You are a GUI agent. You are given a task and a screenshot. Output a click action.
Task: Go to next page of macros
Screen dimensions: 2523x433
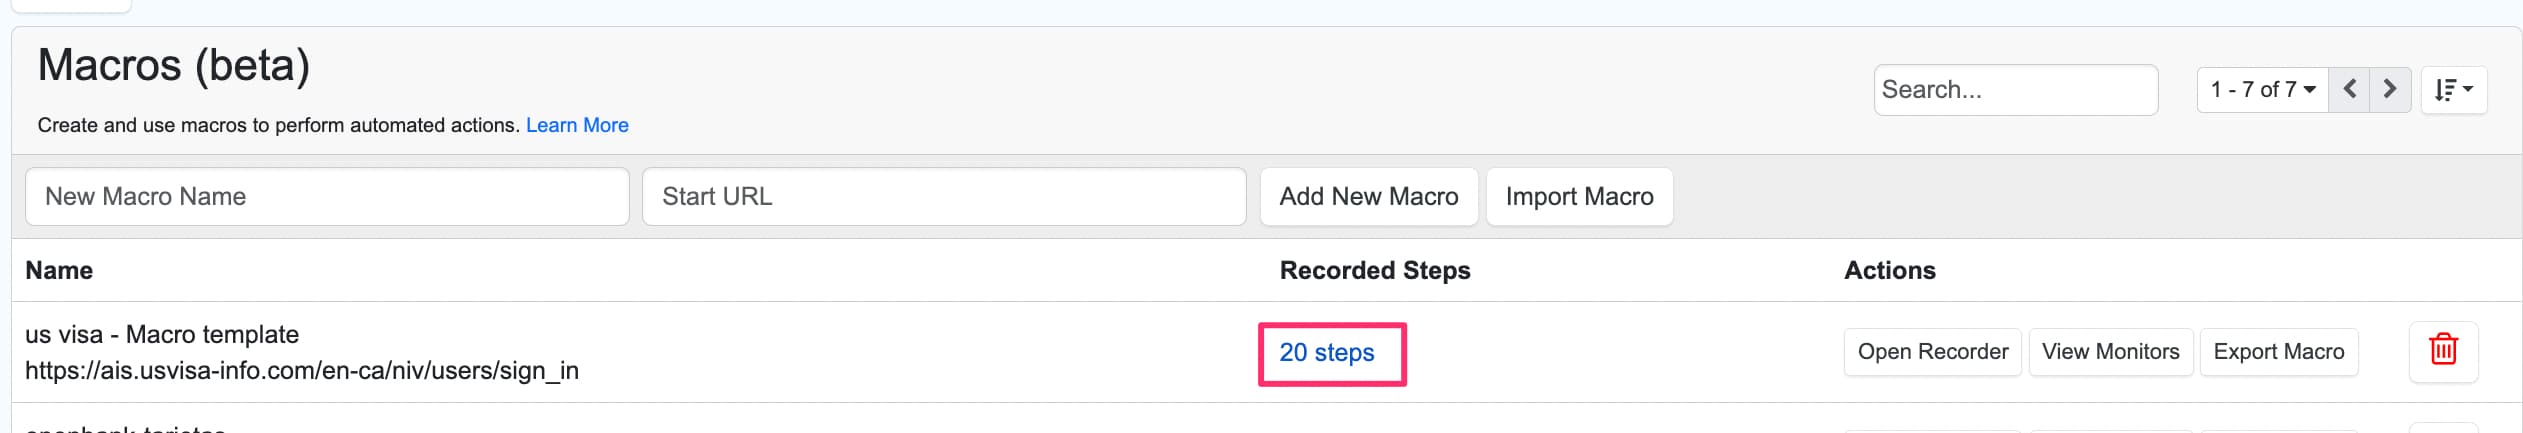[x=2389, y=90]
